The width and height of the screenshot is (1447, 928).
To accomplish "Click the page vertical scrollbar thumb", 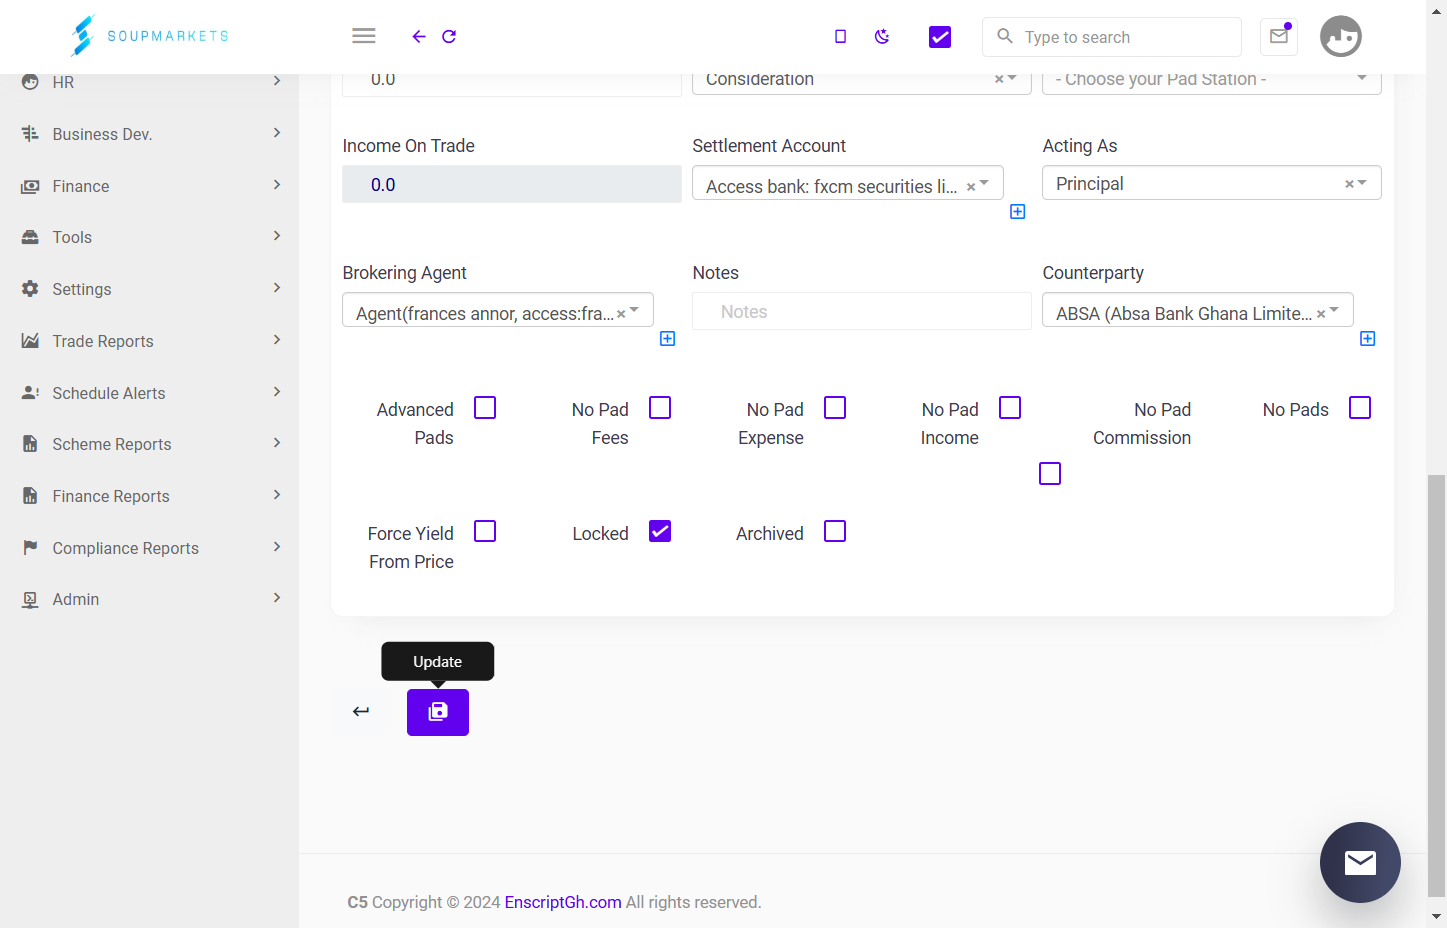I will pyautogui.click(x=1437, y=685).
